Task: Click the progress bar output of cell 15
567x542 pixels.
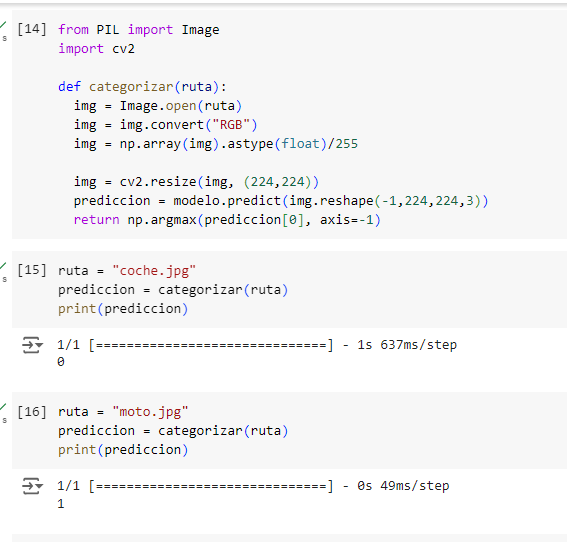Action: 257,345
